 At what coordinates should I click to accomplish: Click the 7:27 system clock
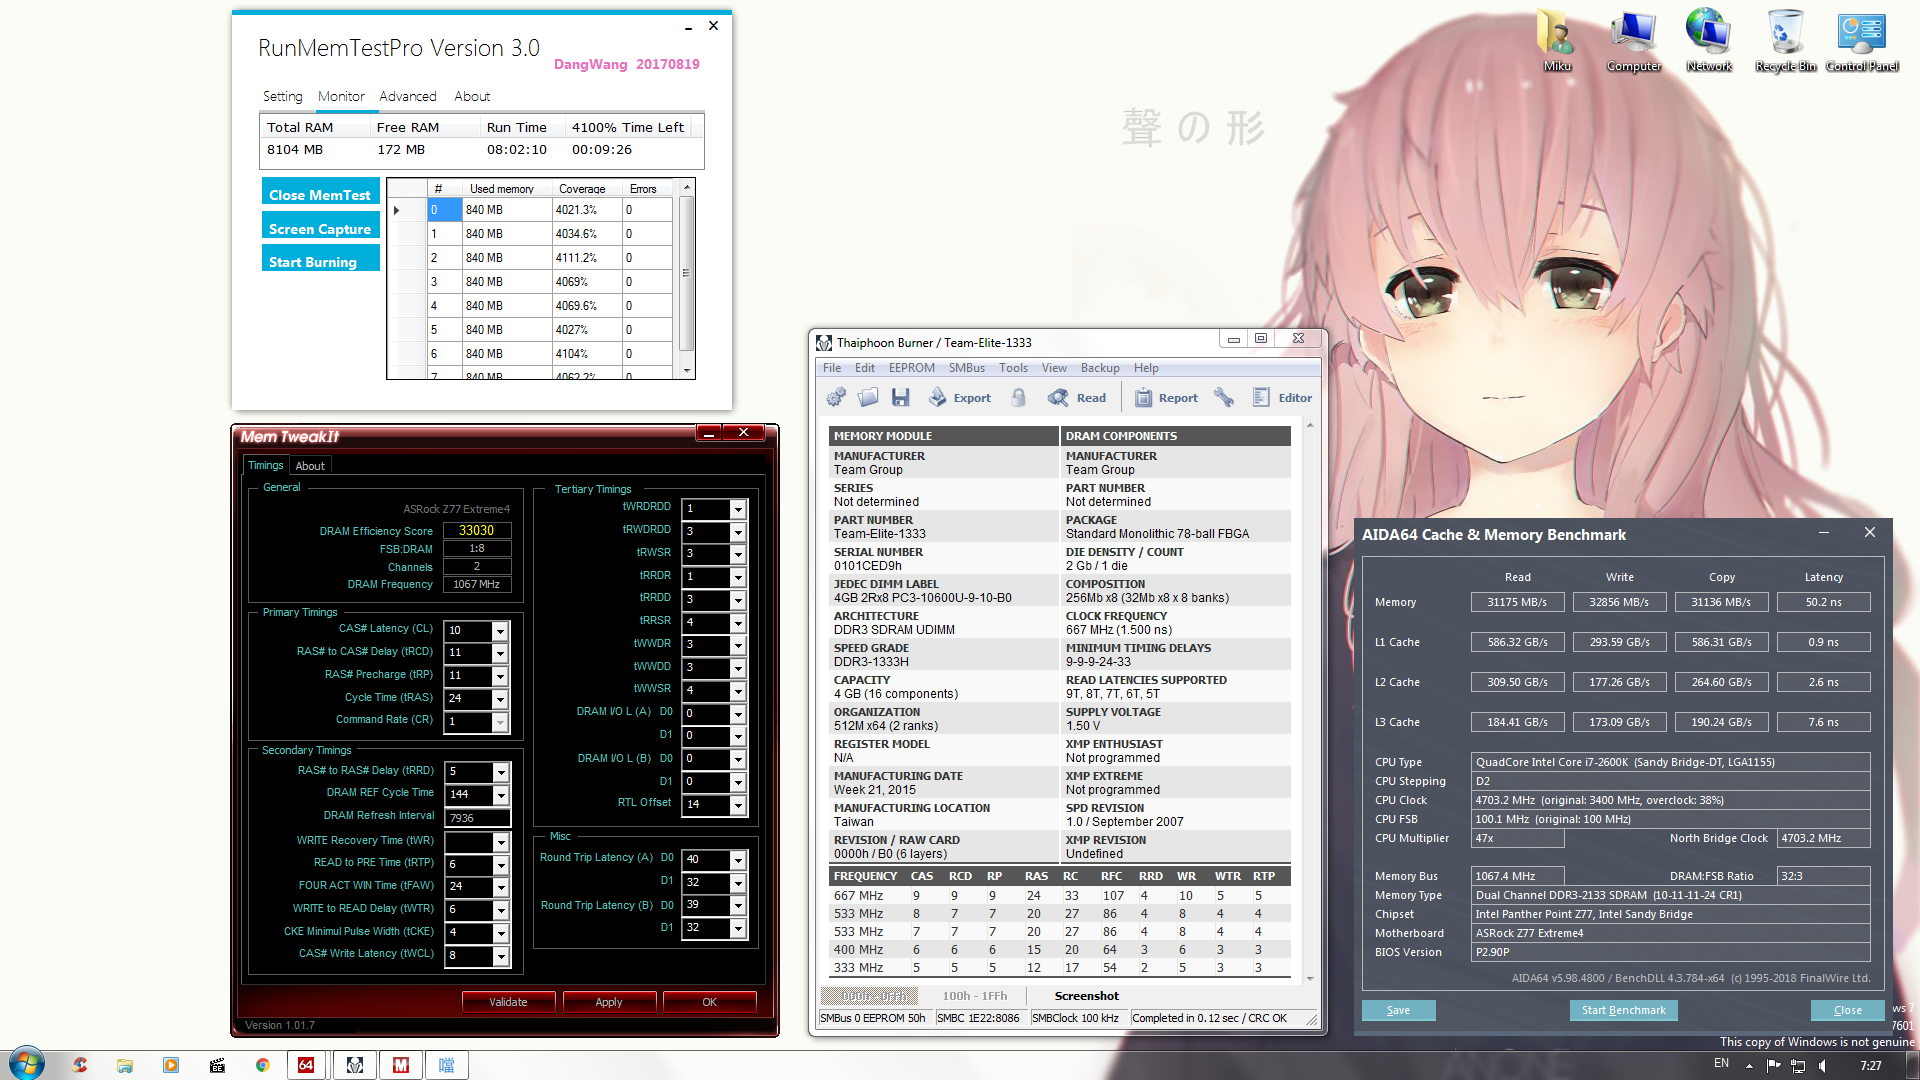pyautogui.click(x=1870, y=1066)
